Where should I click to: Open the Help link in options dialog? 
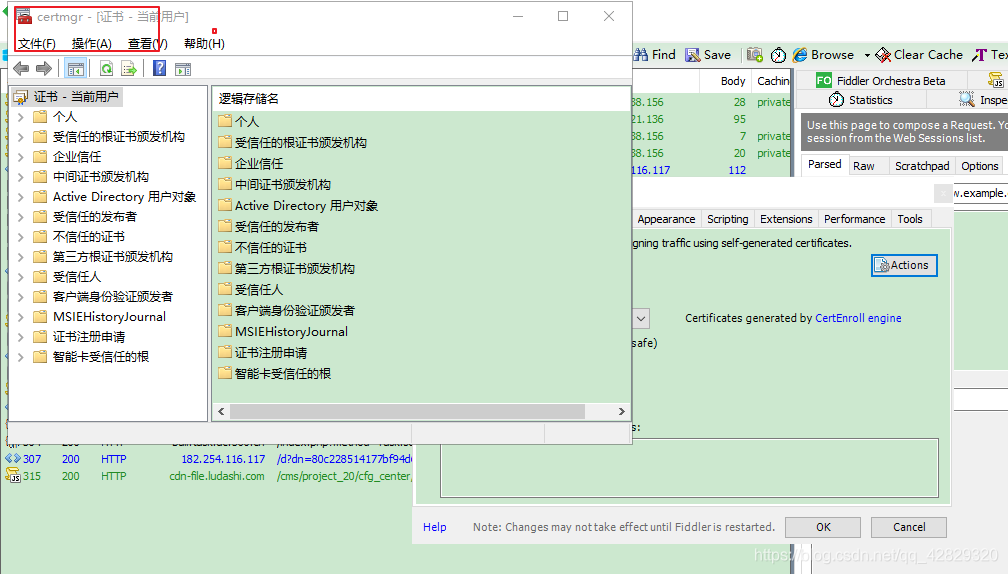(x=435, y=527)
